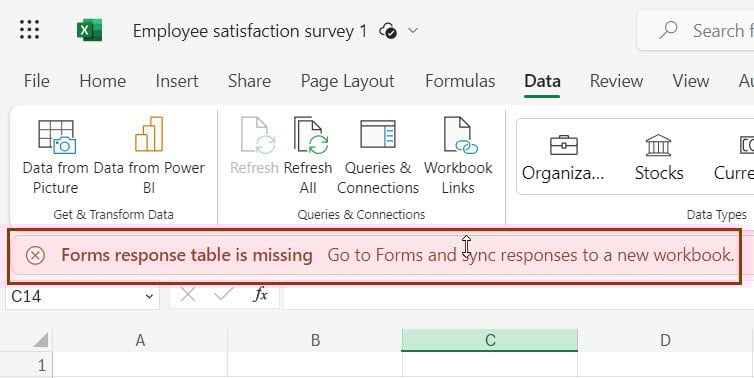
Task: Choose the Organization data type
Action: point(563,157)
